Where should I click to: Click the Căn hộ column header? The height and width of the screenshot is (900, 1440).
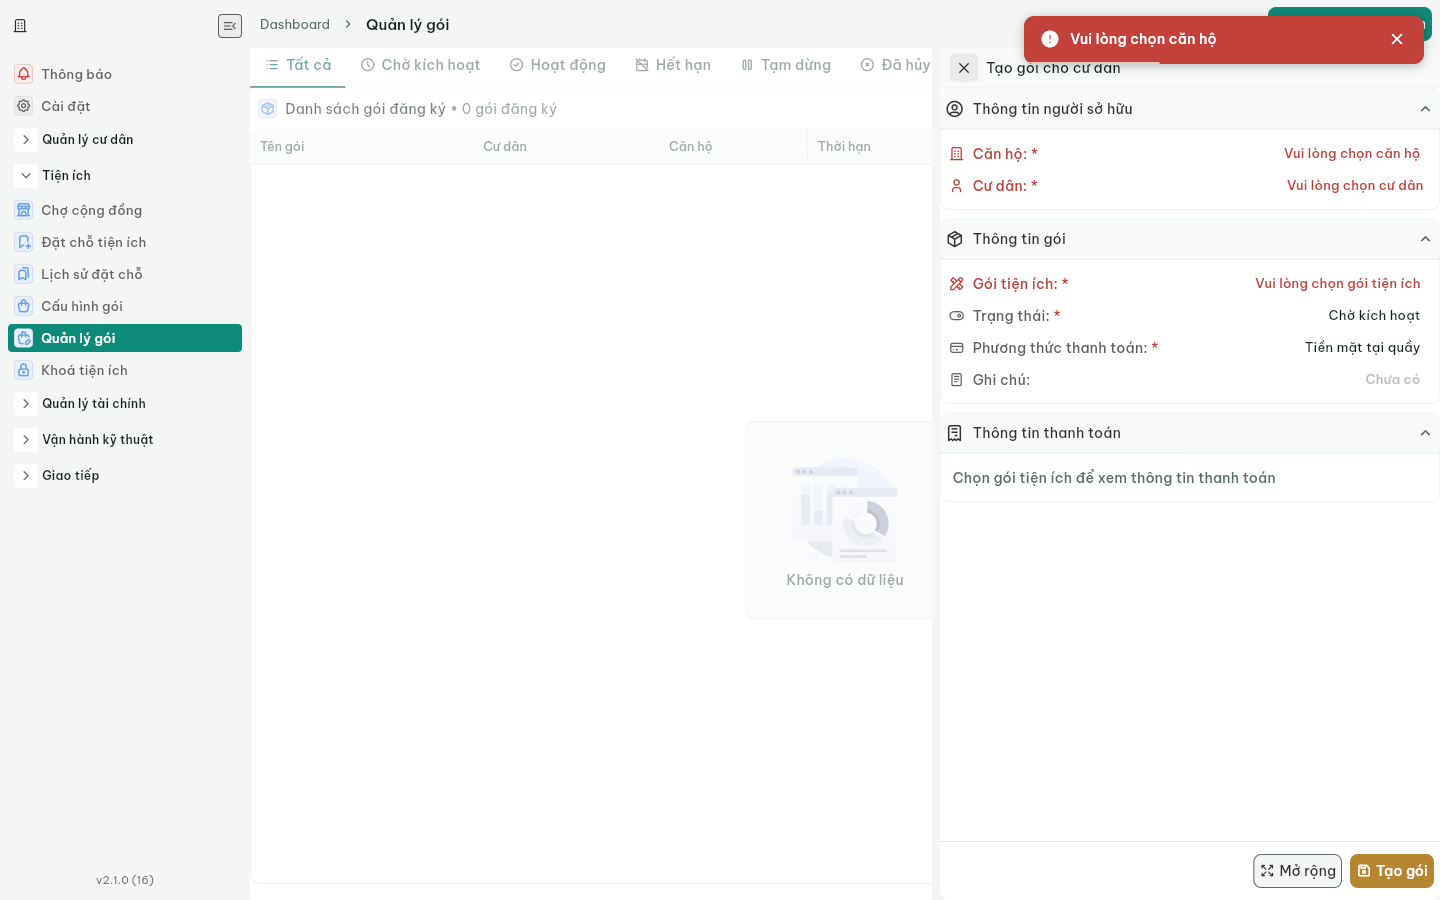click(733, 146)
